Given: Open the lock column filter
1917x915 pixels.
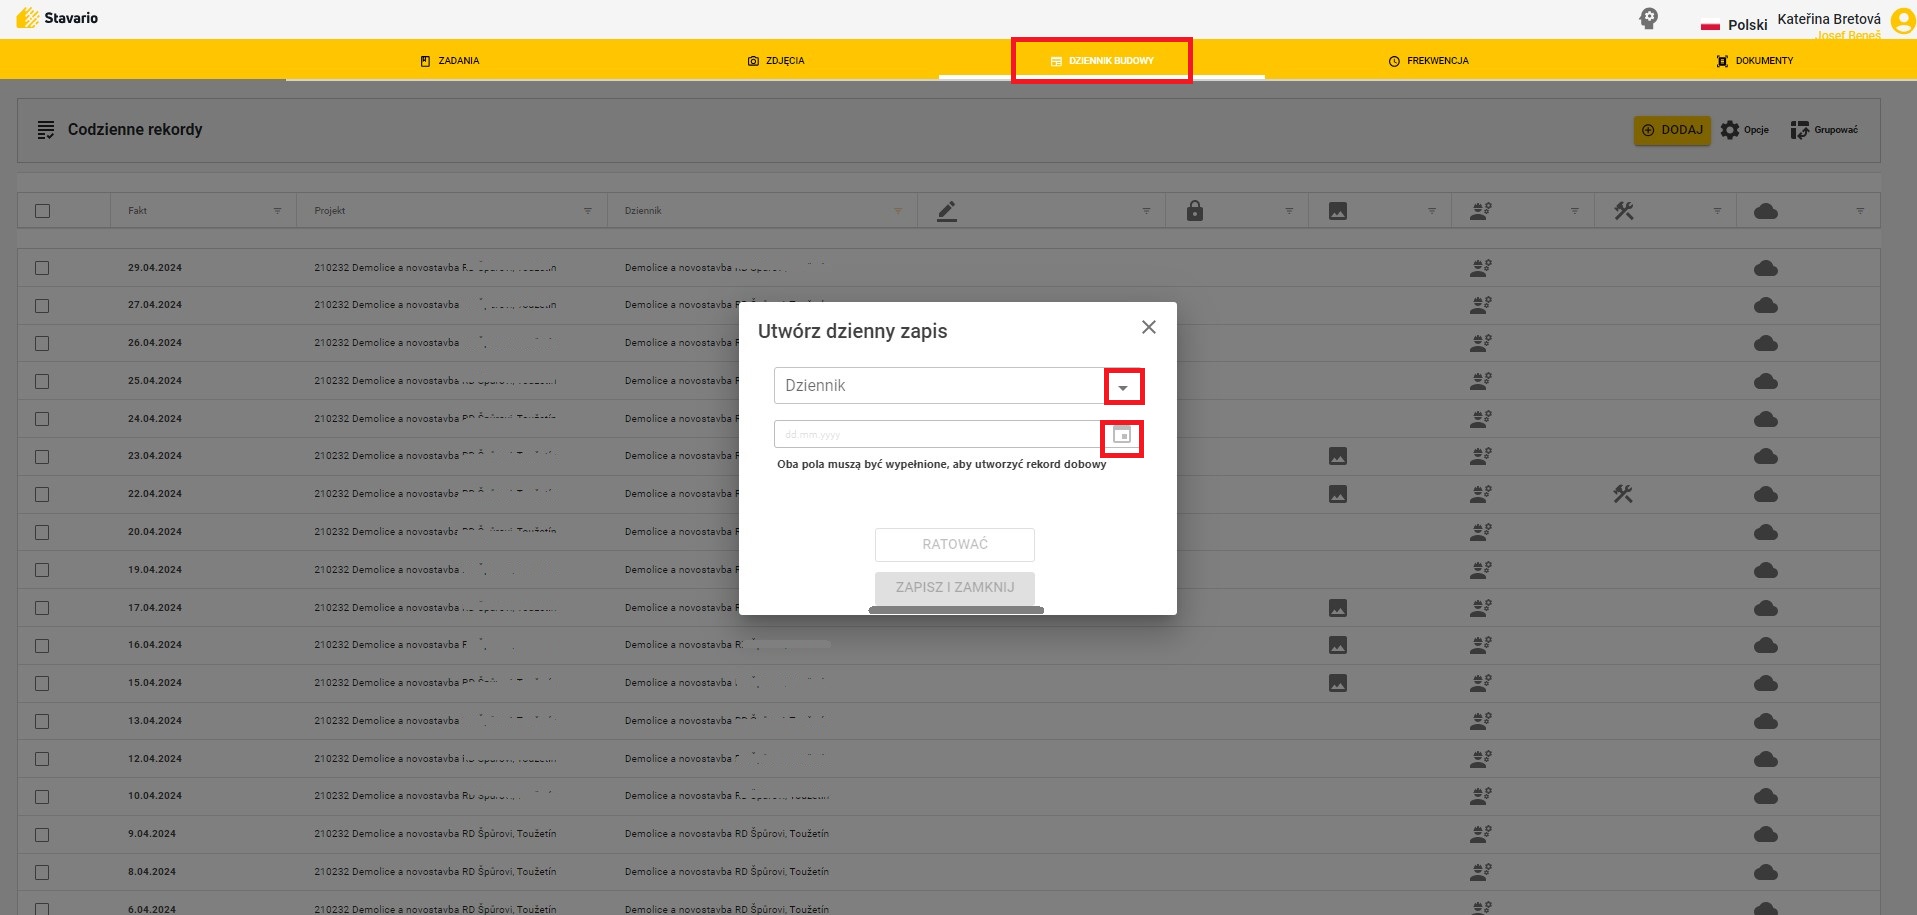Looking at the screenshot, I should click(1289, 211).
